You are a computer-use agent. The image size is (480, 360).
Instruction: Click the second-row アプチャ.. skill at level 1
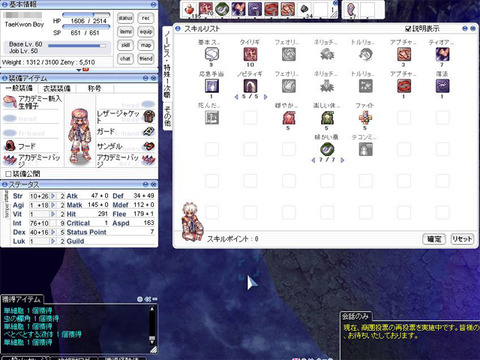click(x=404, y=86)
